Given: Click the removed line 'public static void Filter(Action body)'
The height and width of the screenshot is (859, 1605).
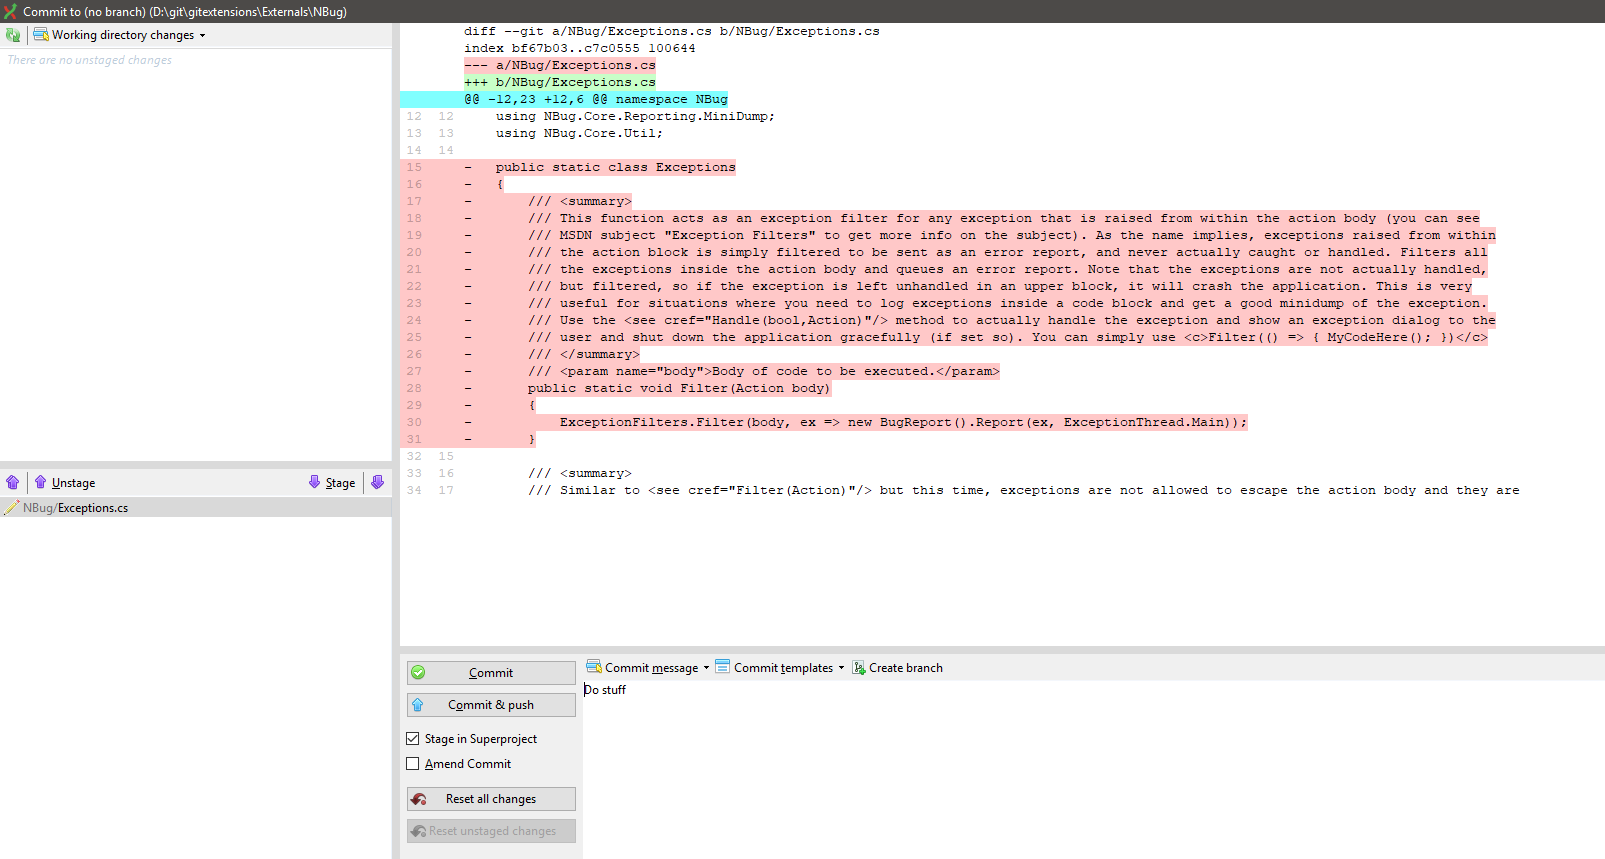Looking at the screenshot, I should [679, 388].
